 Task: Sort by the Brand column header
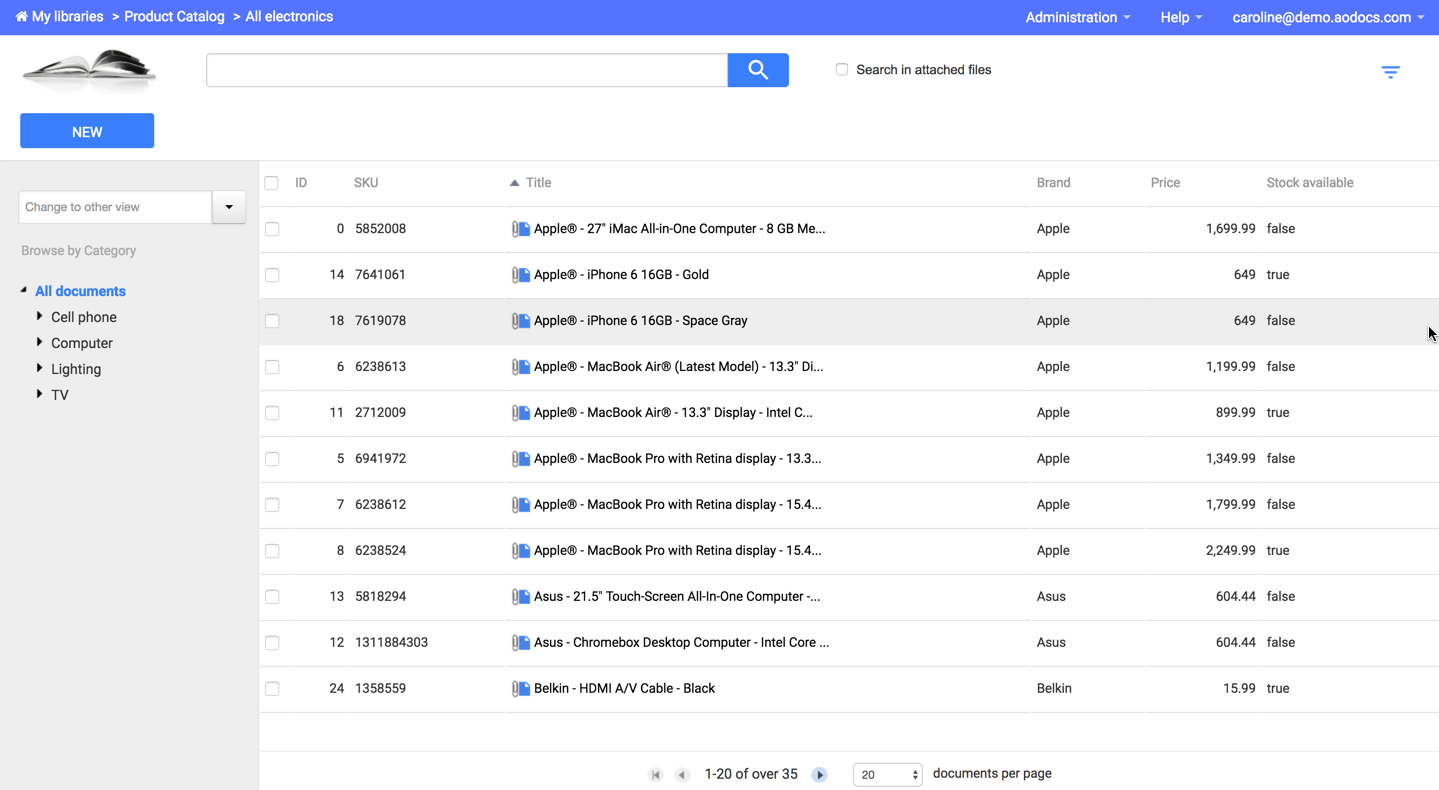(x=1053, y=183)
